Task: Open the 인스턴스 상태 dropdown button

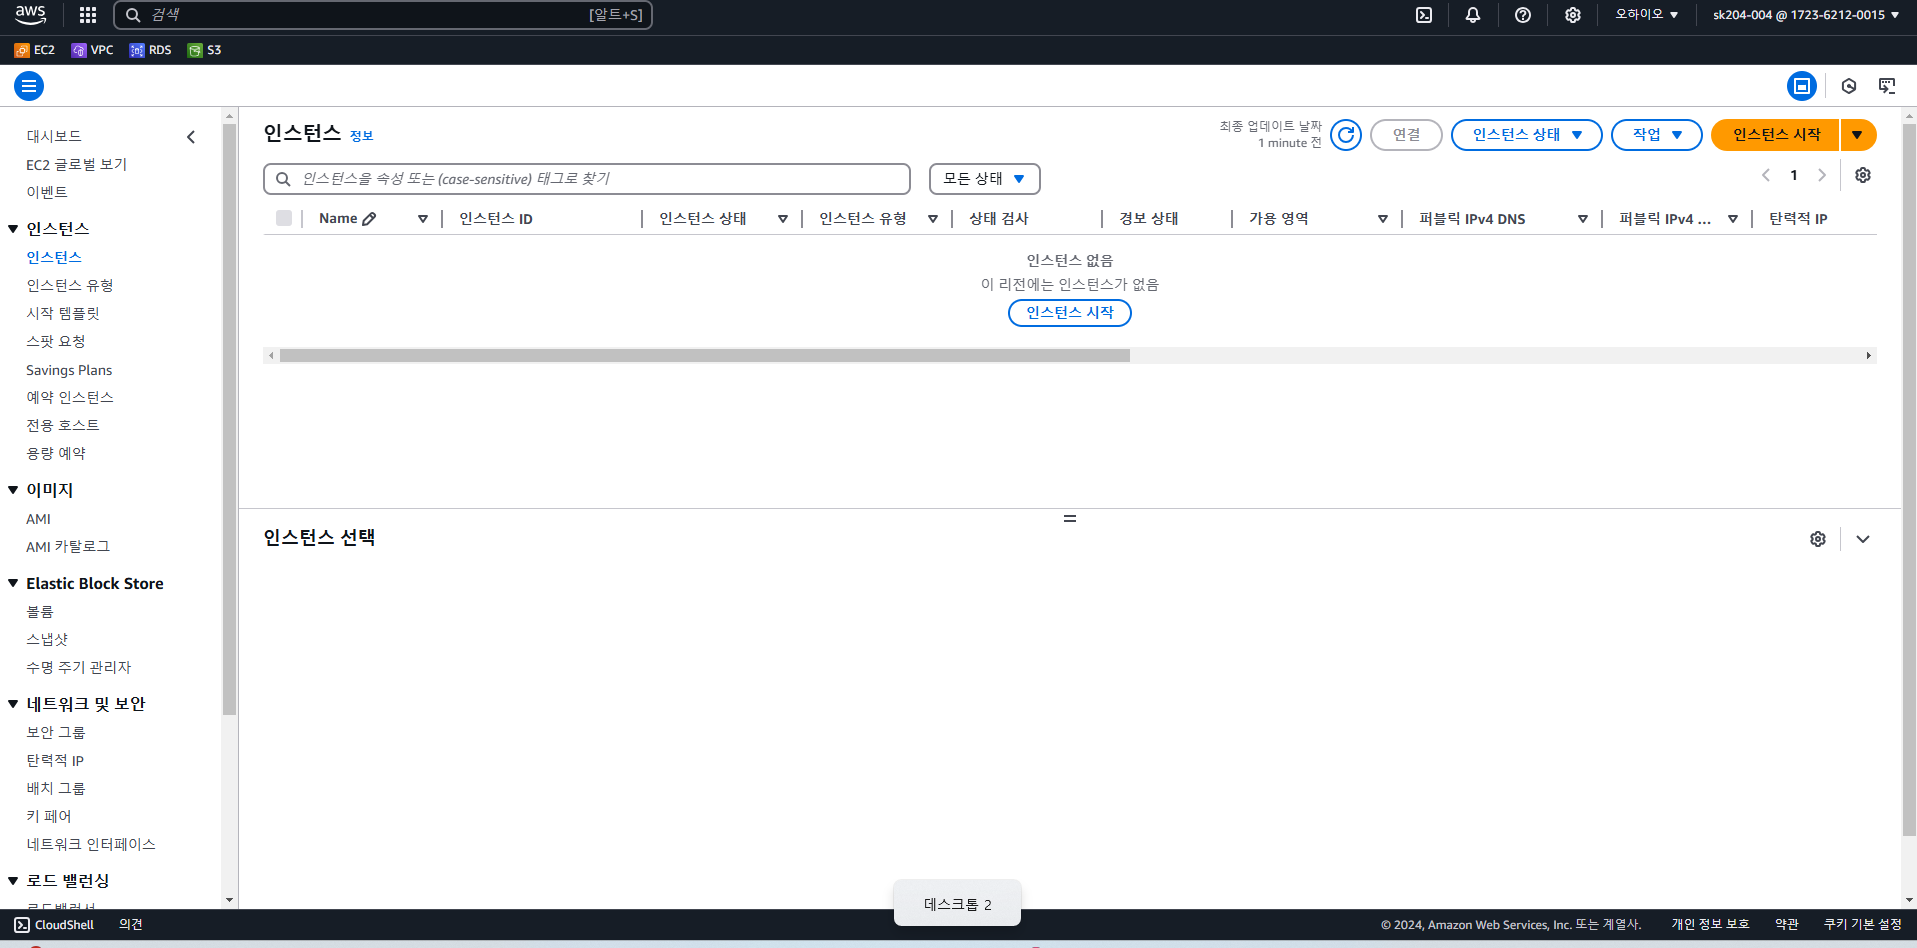Action: click(x=1526, y=135)
